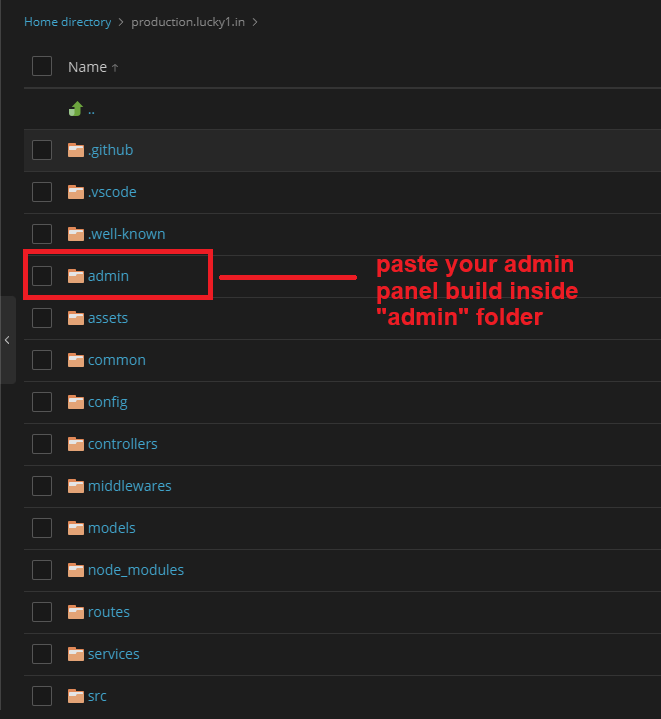Viewport: 661px width, 719px height.
Task: Check the box for common folder
Action: pos(42,360)
